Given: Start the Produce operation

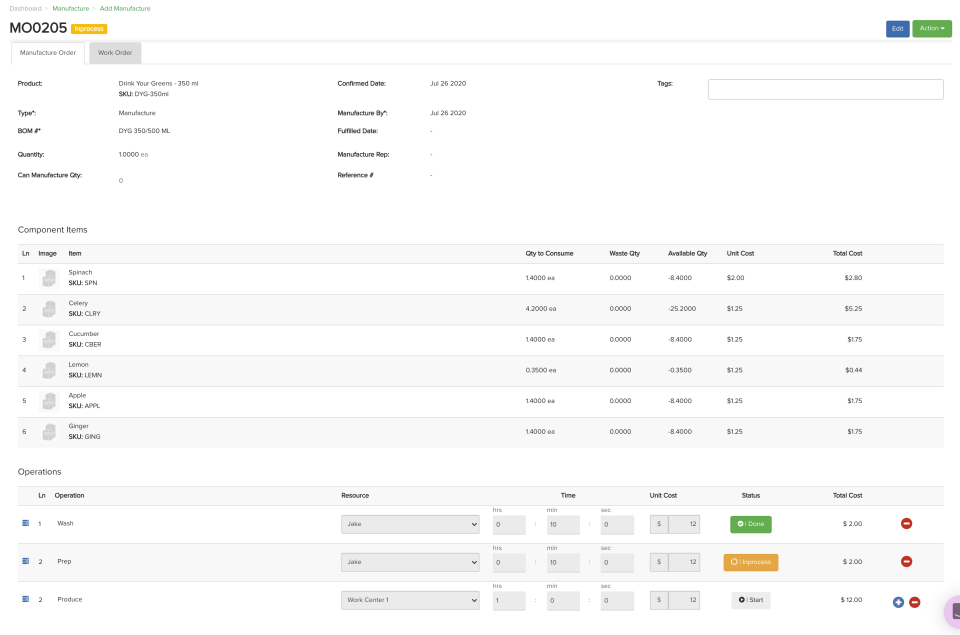Looking at the screenshot, I should pyautogui.click(x=750, y=599).
